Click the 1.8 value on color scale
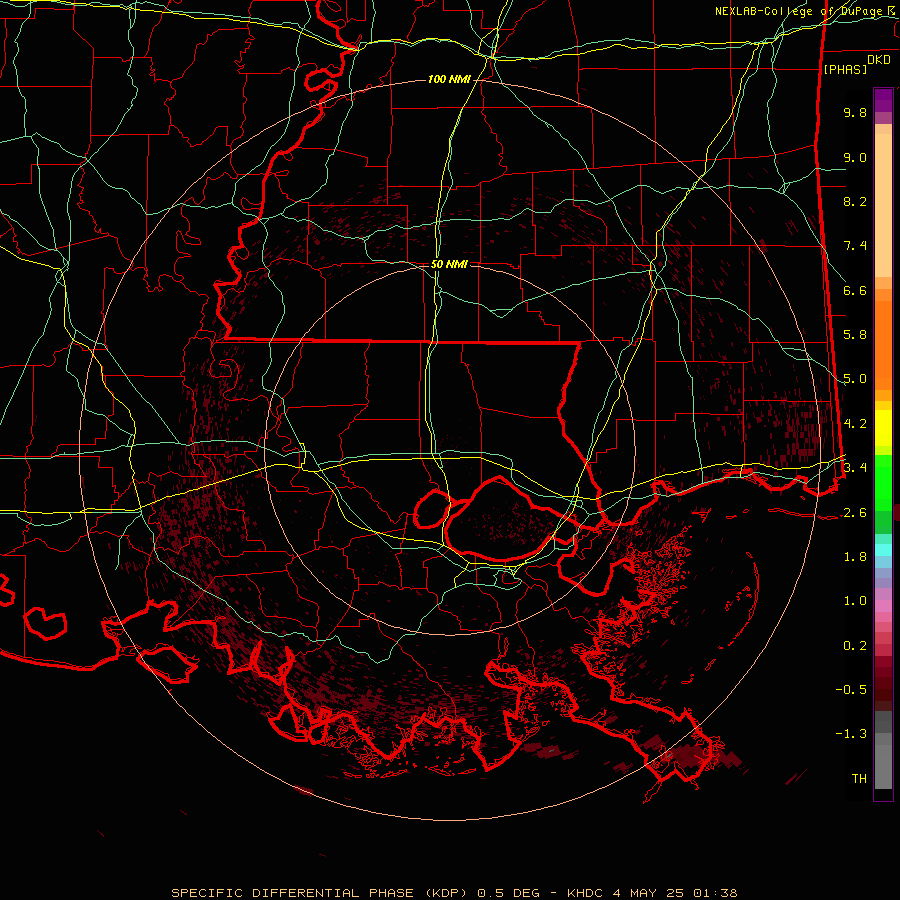The width and height of the screenshot is (900, 900). (855, 557)
